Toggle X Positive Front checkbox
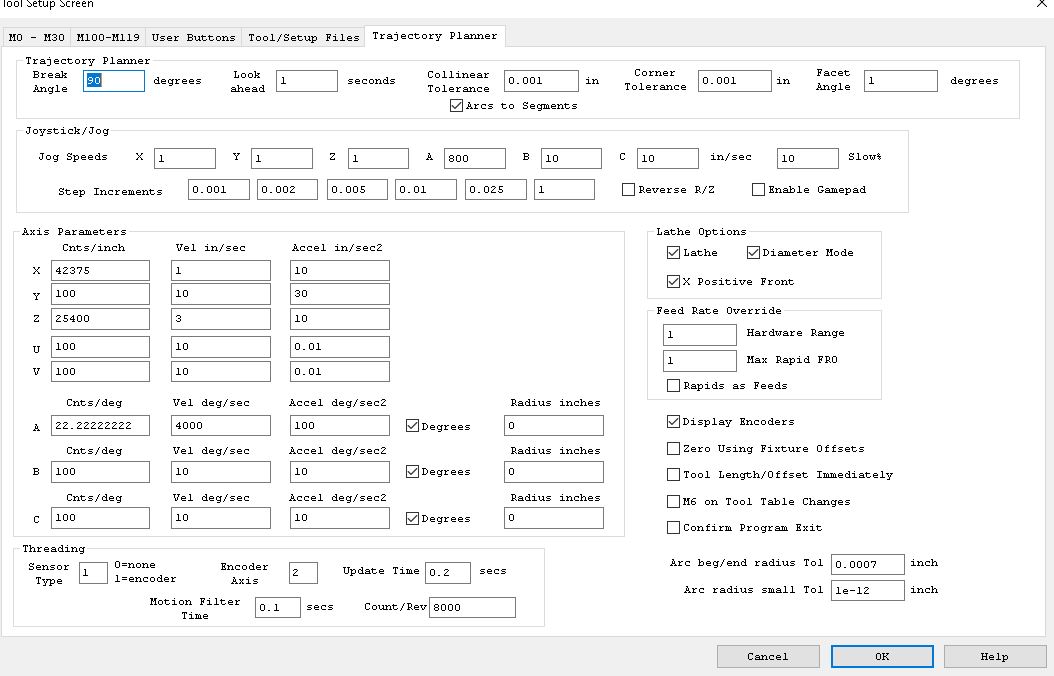Screen dimensions: 1054x676 click(x=673, y=282)
